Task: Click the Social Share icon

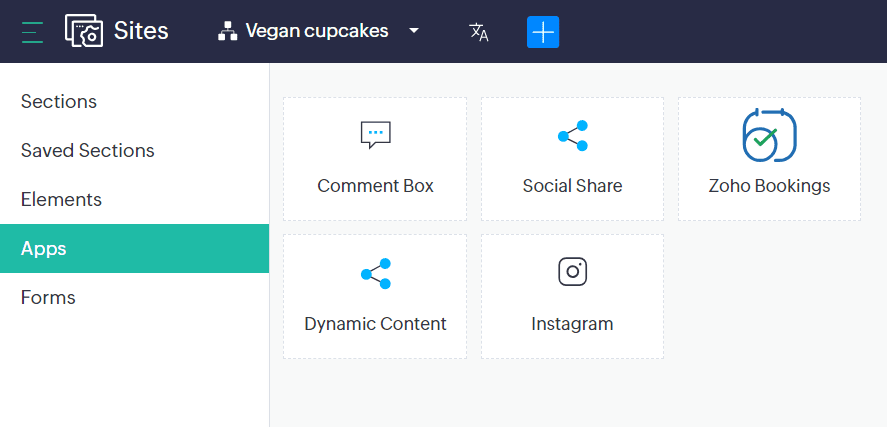Action: click(572, 136)
